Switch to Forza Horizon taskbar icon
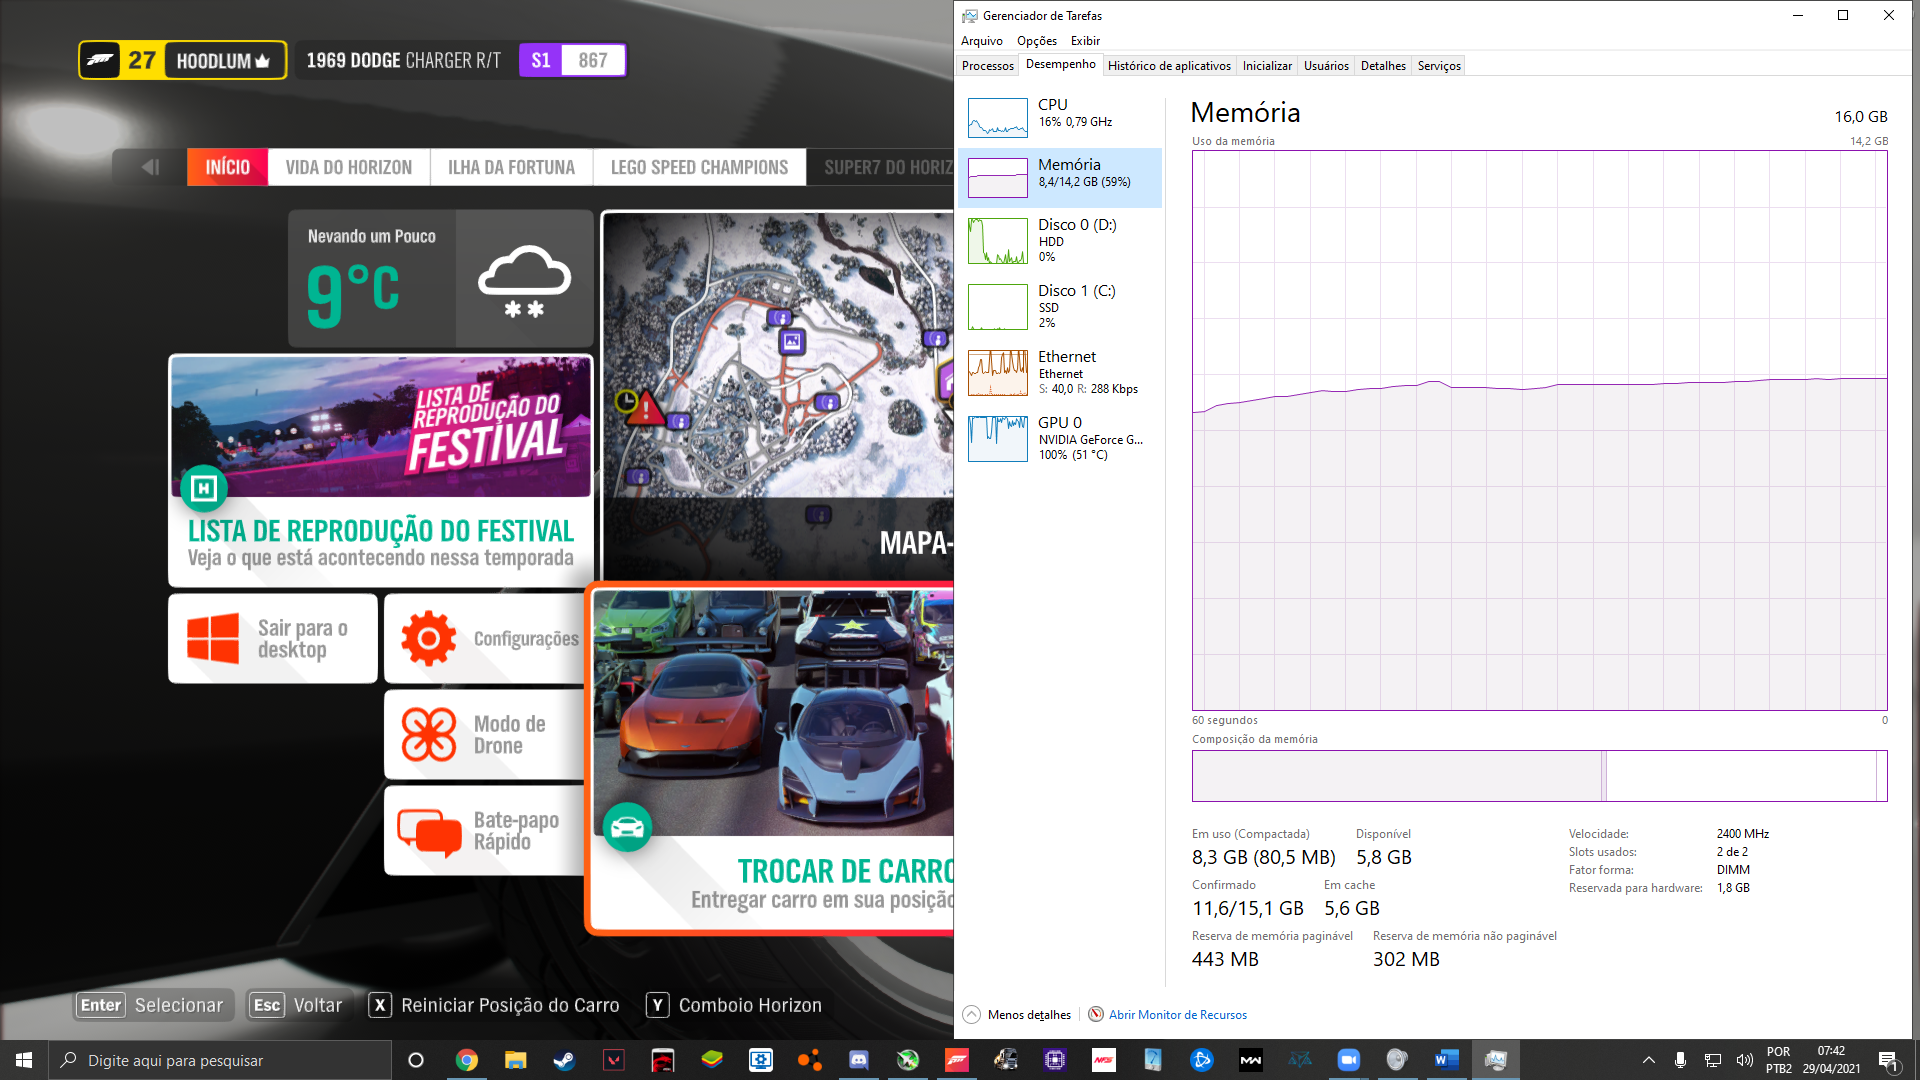This screenshot has width=1920, height=1080. 957,1060
